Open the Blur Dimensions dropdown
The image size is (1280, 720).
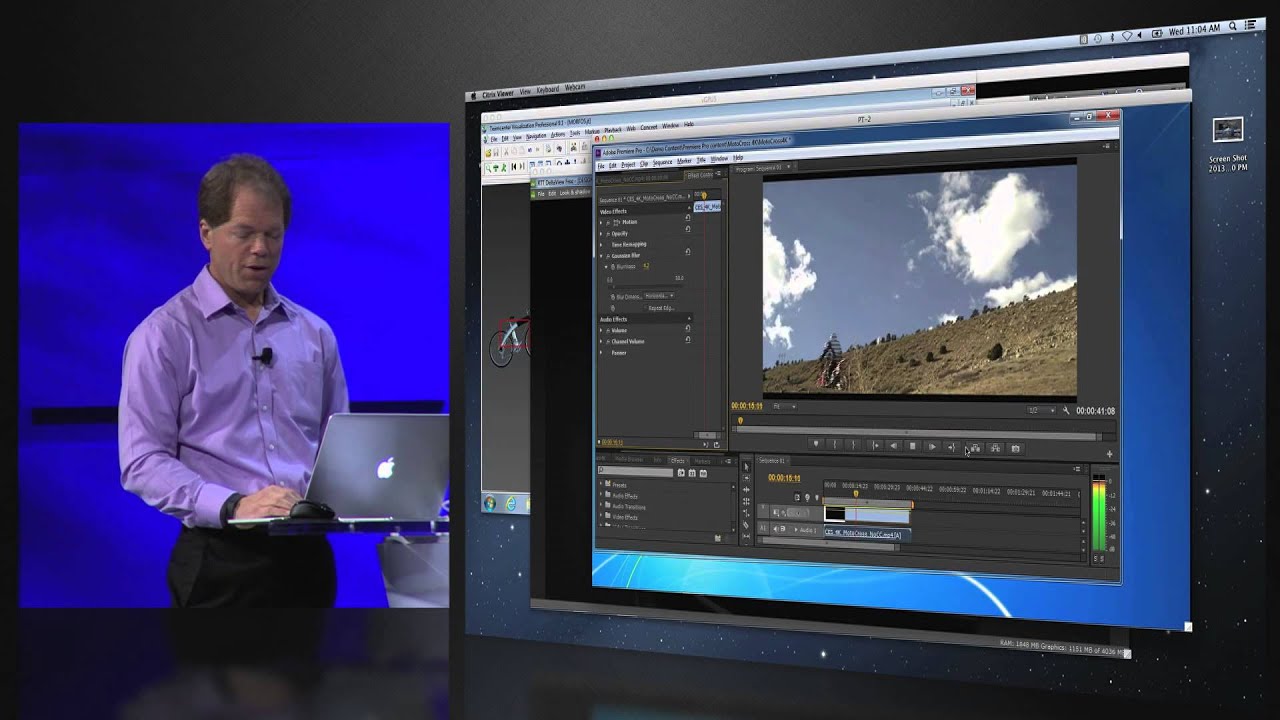click(658, 296)
